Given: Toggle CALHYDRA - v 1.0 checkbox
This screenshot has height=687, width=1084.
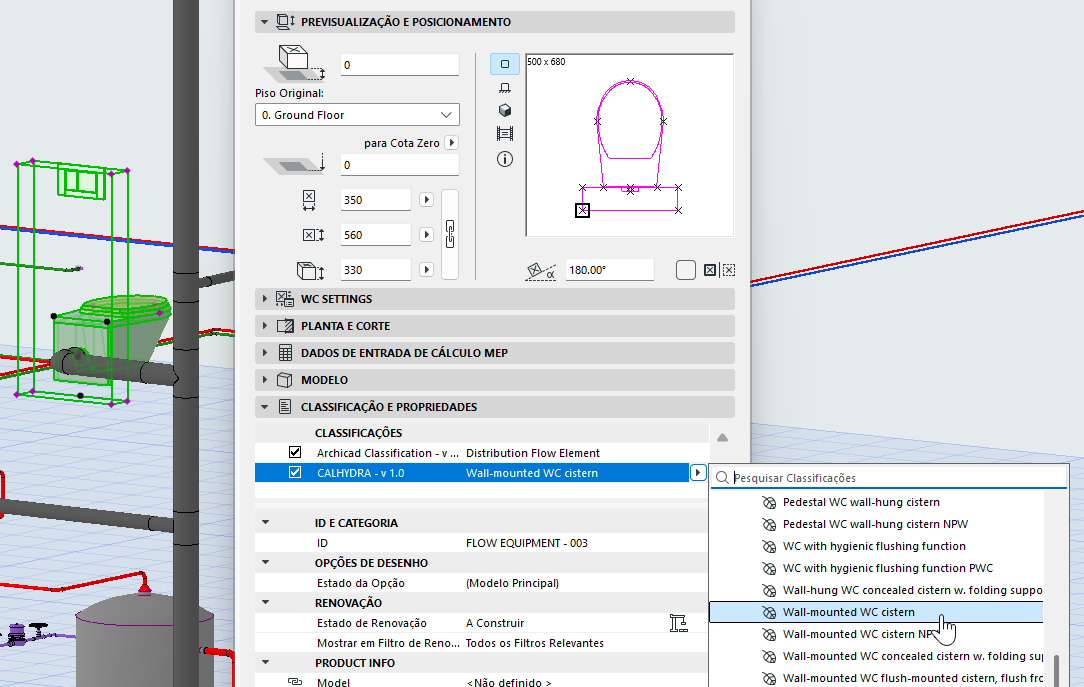Looking at the screenshot, I should pos(295,473).
